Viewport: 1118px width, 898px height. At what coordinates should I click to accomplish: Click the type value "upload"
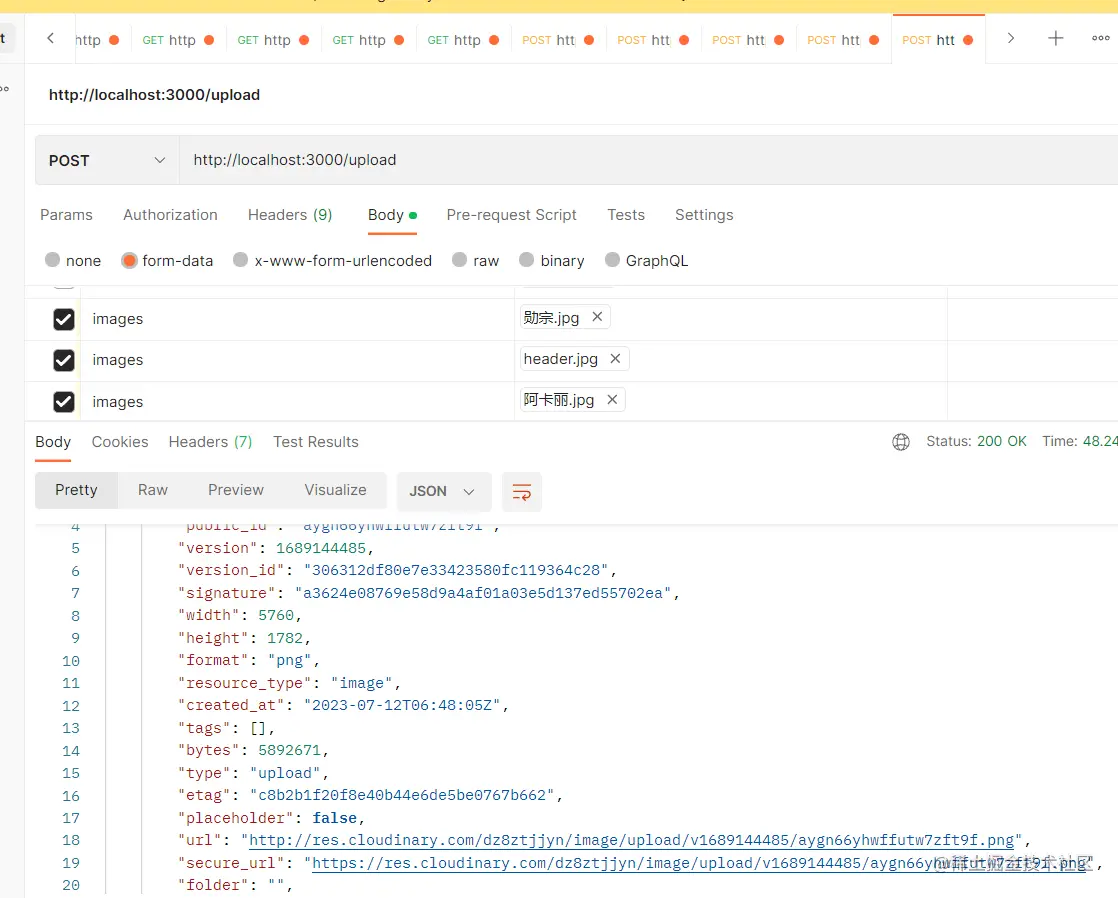[x=284, y=772]
